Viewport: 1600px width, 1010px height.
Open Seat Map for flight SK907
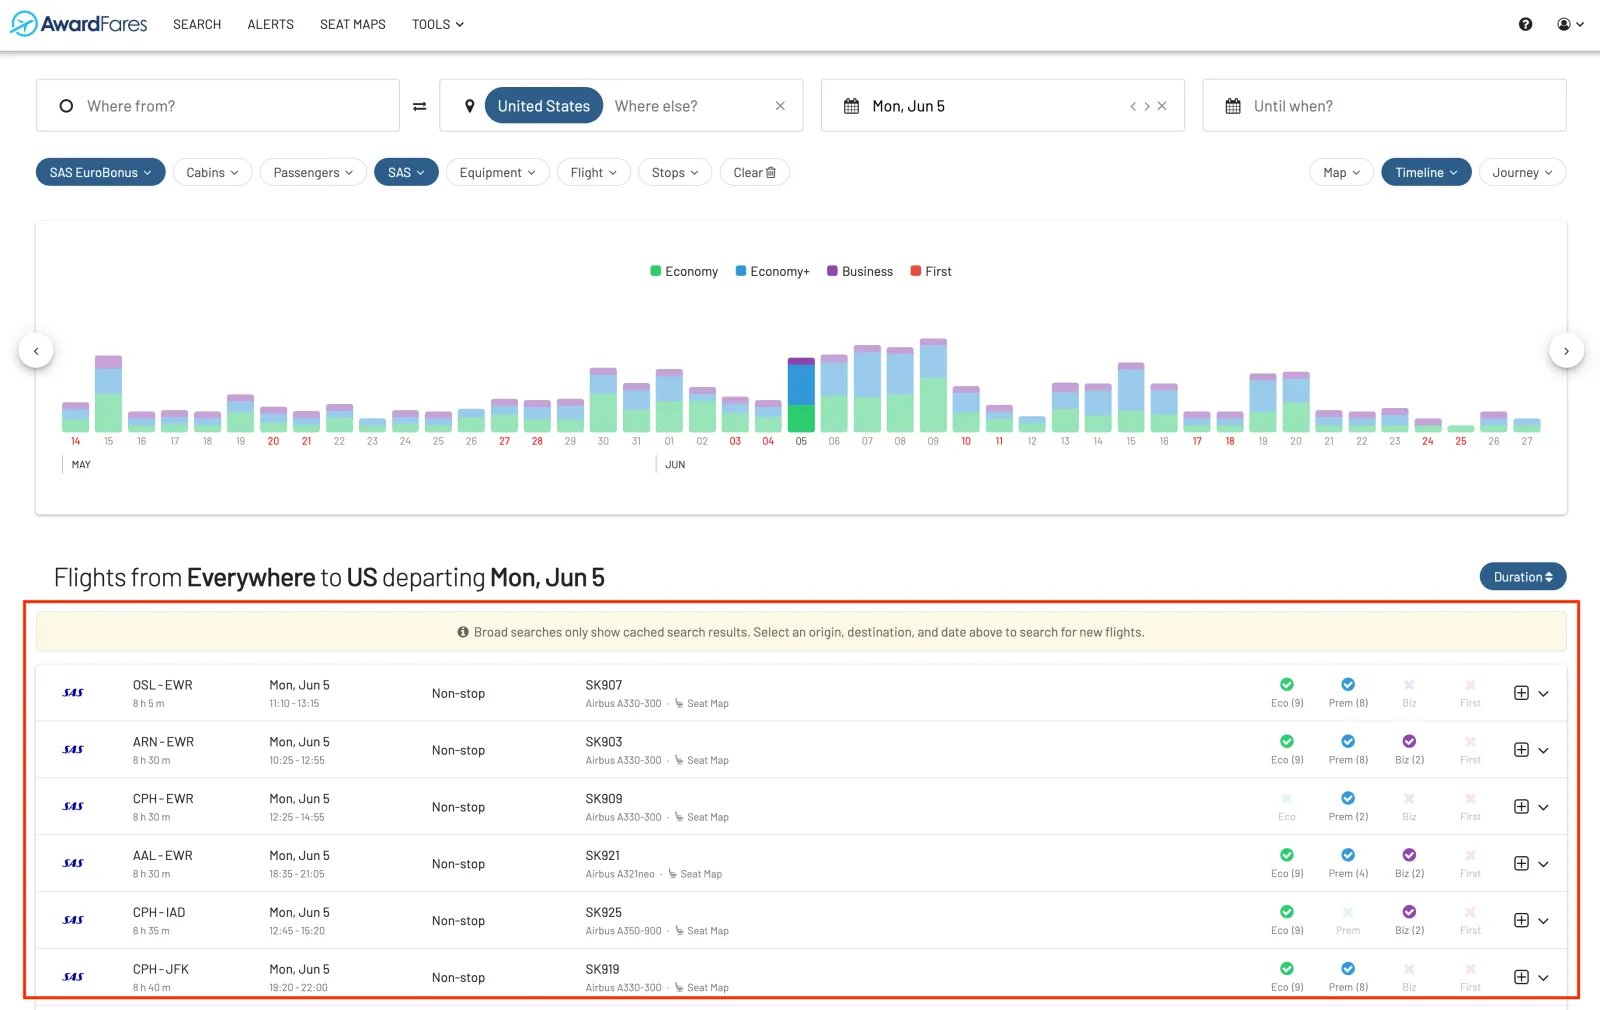click(x=702, y=704)
